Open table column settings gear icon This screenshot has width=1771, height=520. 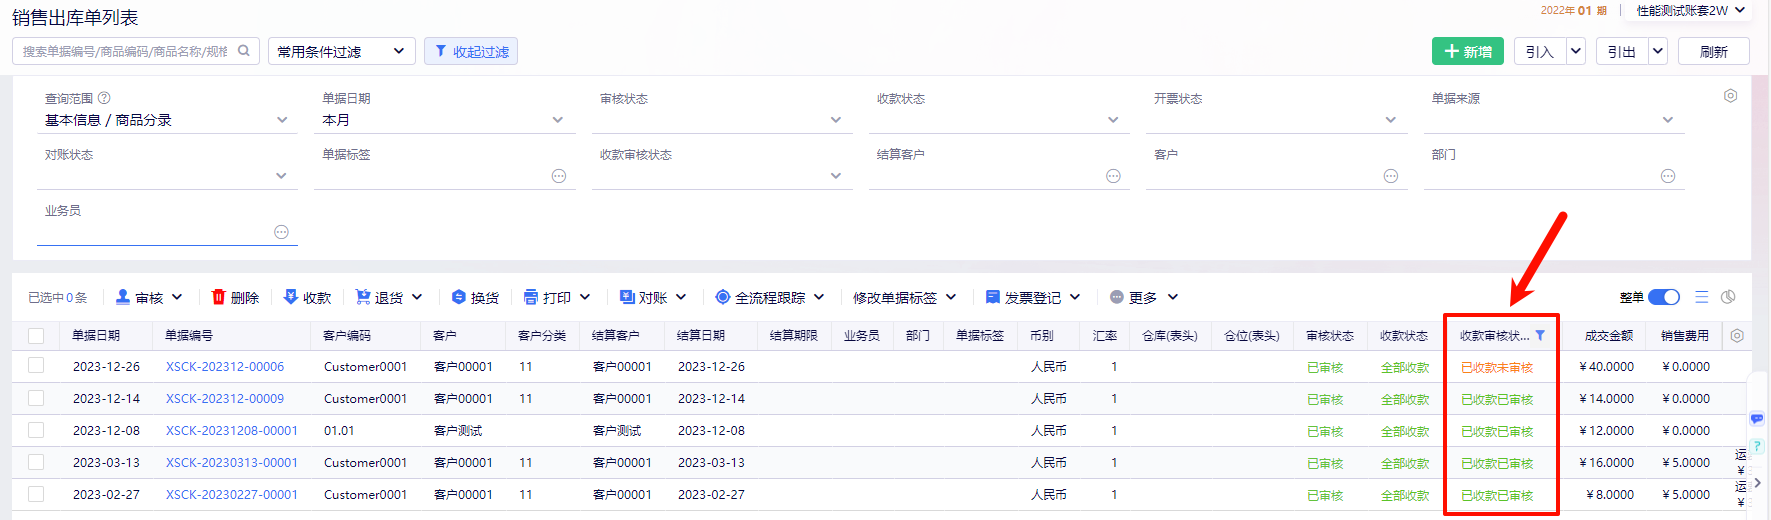[1737, 336]
